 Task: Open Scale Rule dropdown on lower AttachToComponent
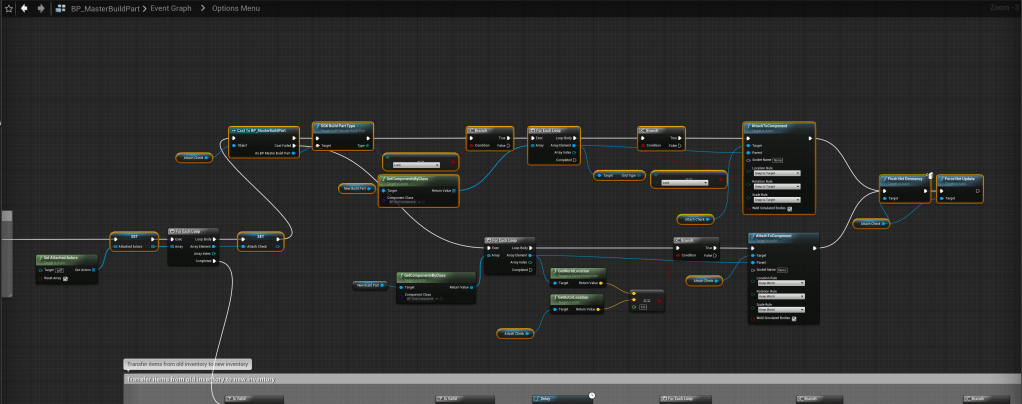pos(780,309)
